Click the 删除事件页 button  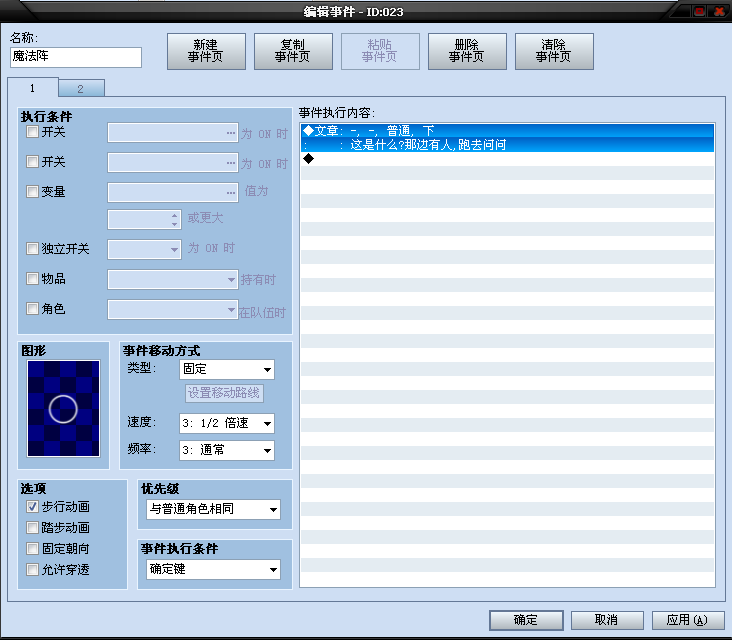467,51
